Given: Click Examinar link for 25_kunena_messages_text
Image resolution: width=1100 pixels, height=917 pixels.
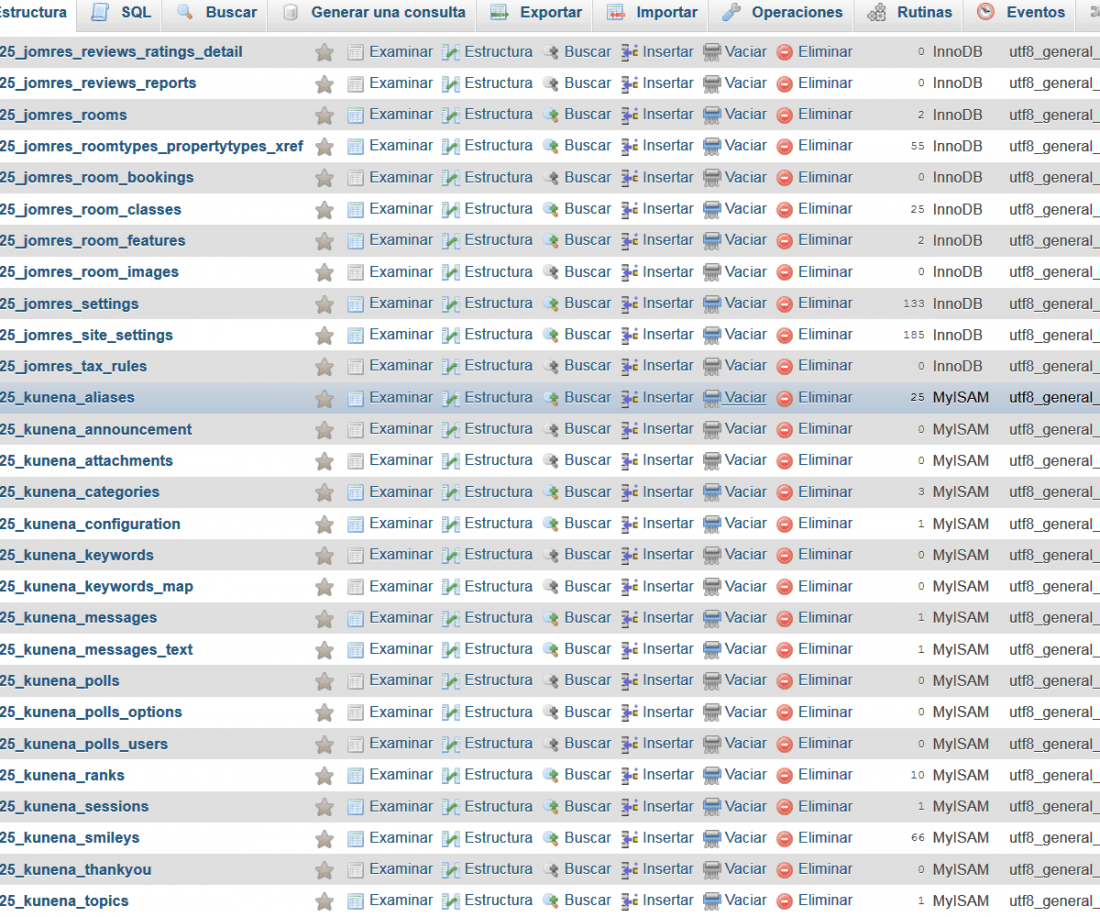Looking at the screenshot, I should coord(401,649).
